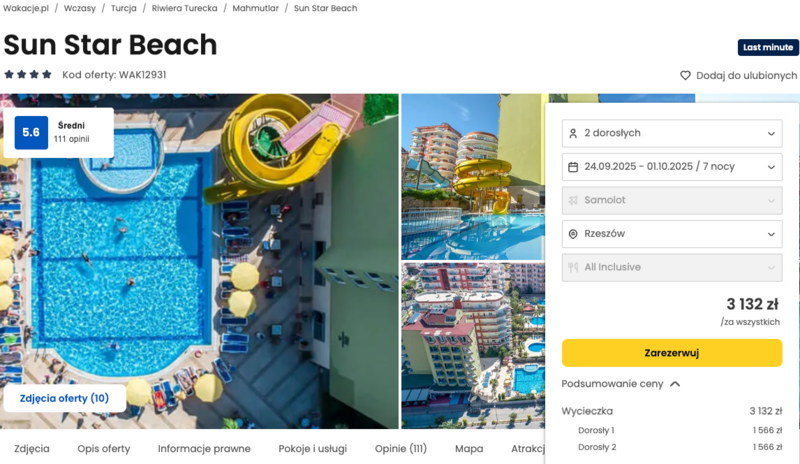
Task: Click the location pin icon by Rzeszów
Action: click(573, 234)
